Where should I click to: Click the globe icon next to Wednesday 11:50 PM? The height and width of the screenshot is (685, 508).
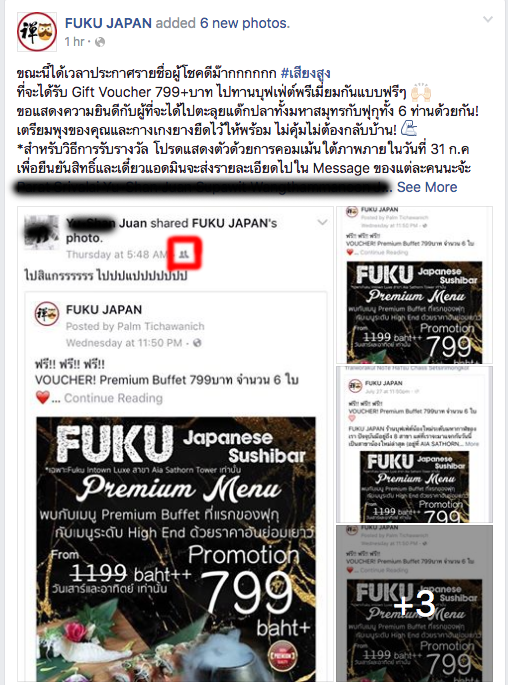197,343
